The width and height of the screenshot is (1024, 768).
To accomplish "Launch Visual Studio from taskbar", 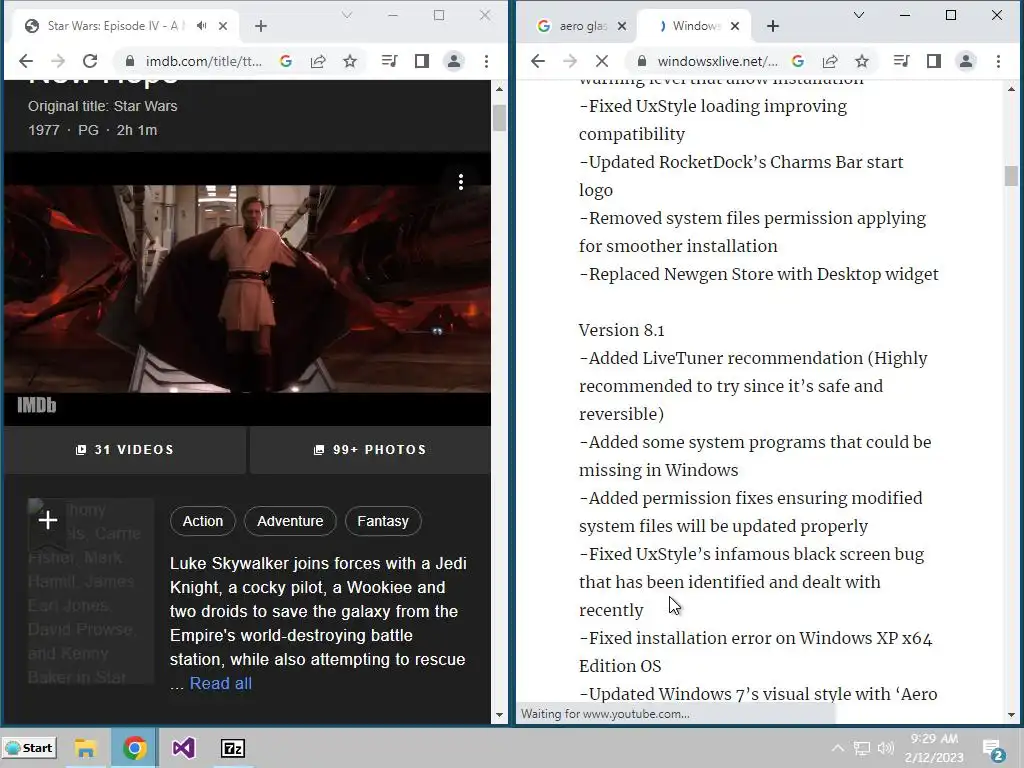I will 184,748.
